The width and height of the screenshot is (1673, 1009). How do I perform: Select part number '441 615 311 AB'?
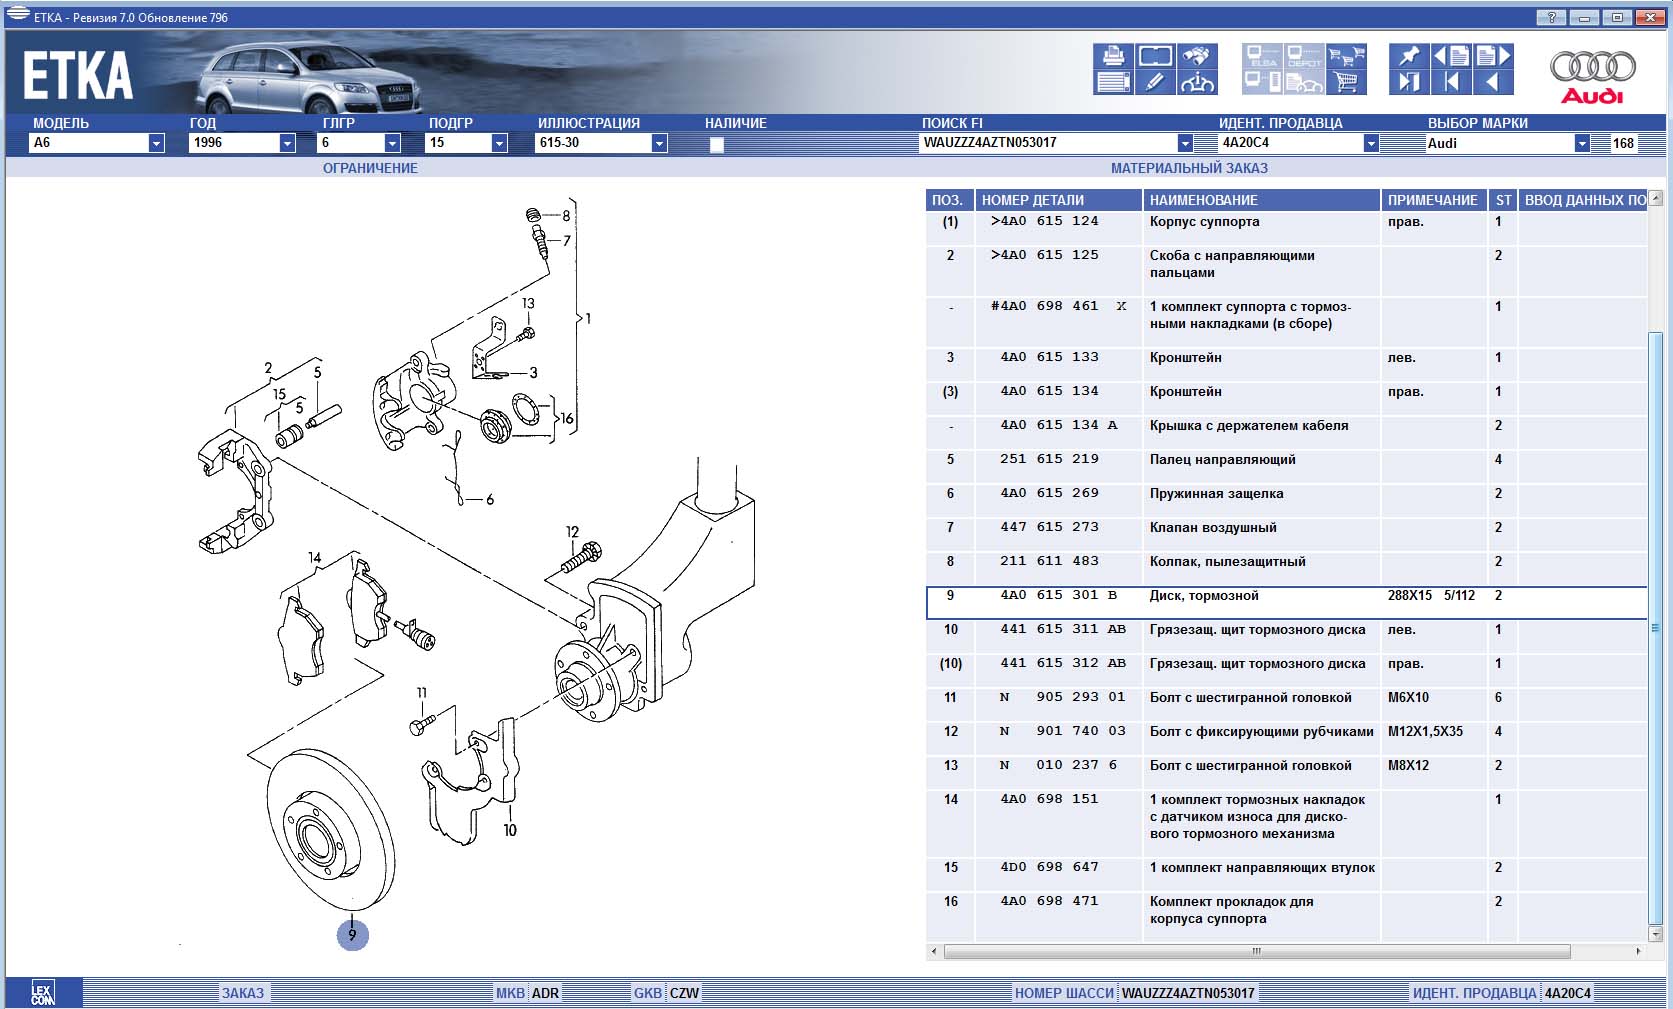[x=1063, y=629]
